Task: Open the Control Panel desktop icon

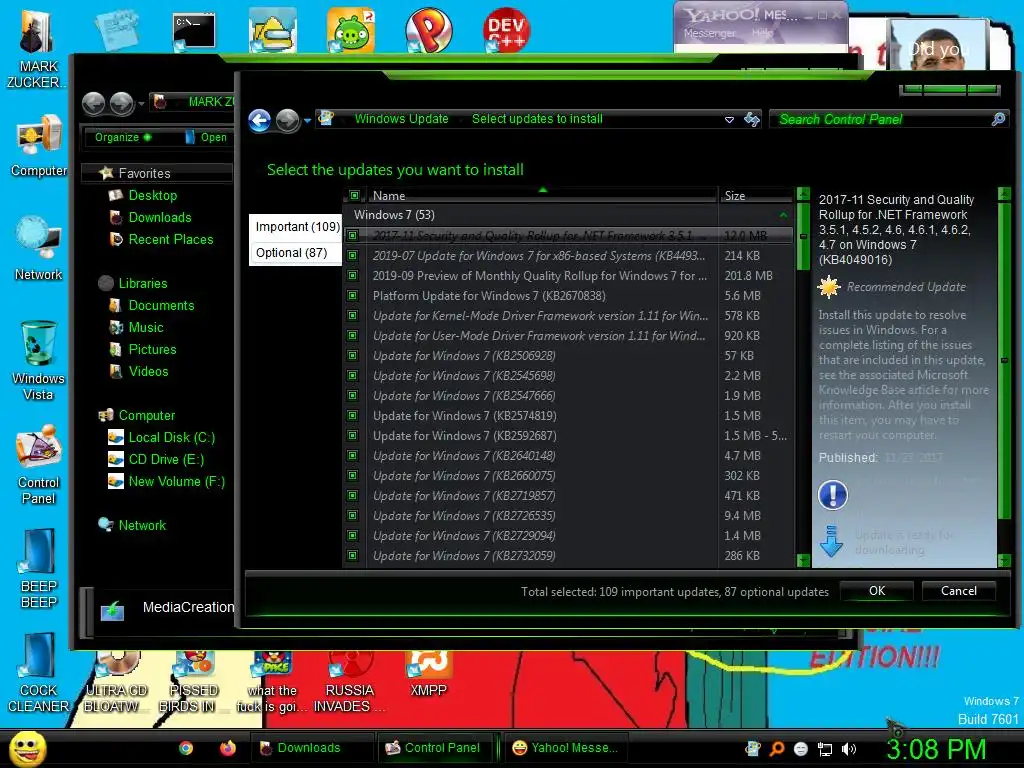Action: (x=39, y=465)
